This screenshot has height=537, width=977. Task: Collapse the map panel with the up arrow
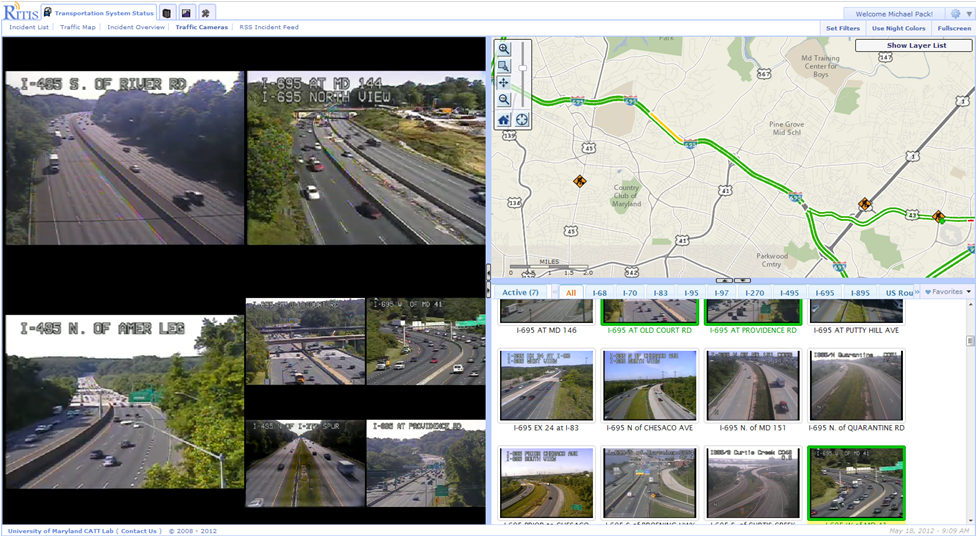click(x=723, y=281)
